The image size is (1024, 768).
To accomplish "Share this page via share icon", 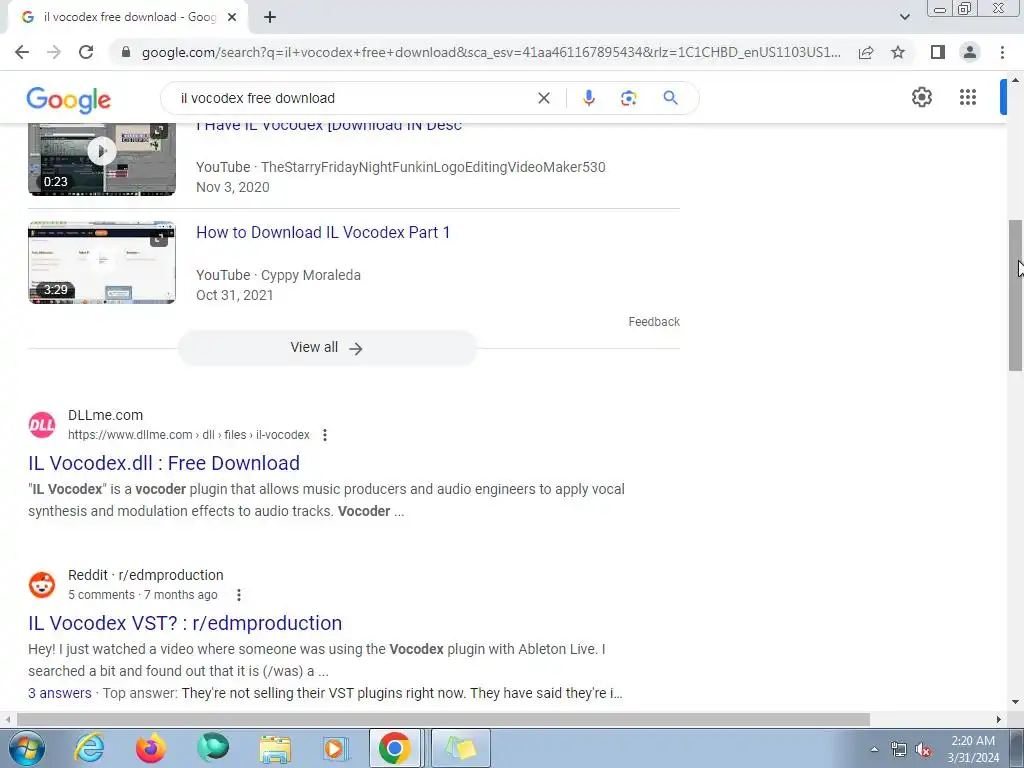I will coord(866,52).
